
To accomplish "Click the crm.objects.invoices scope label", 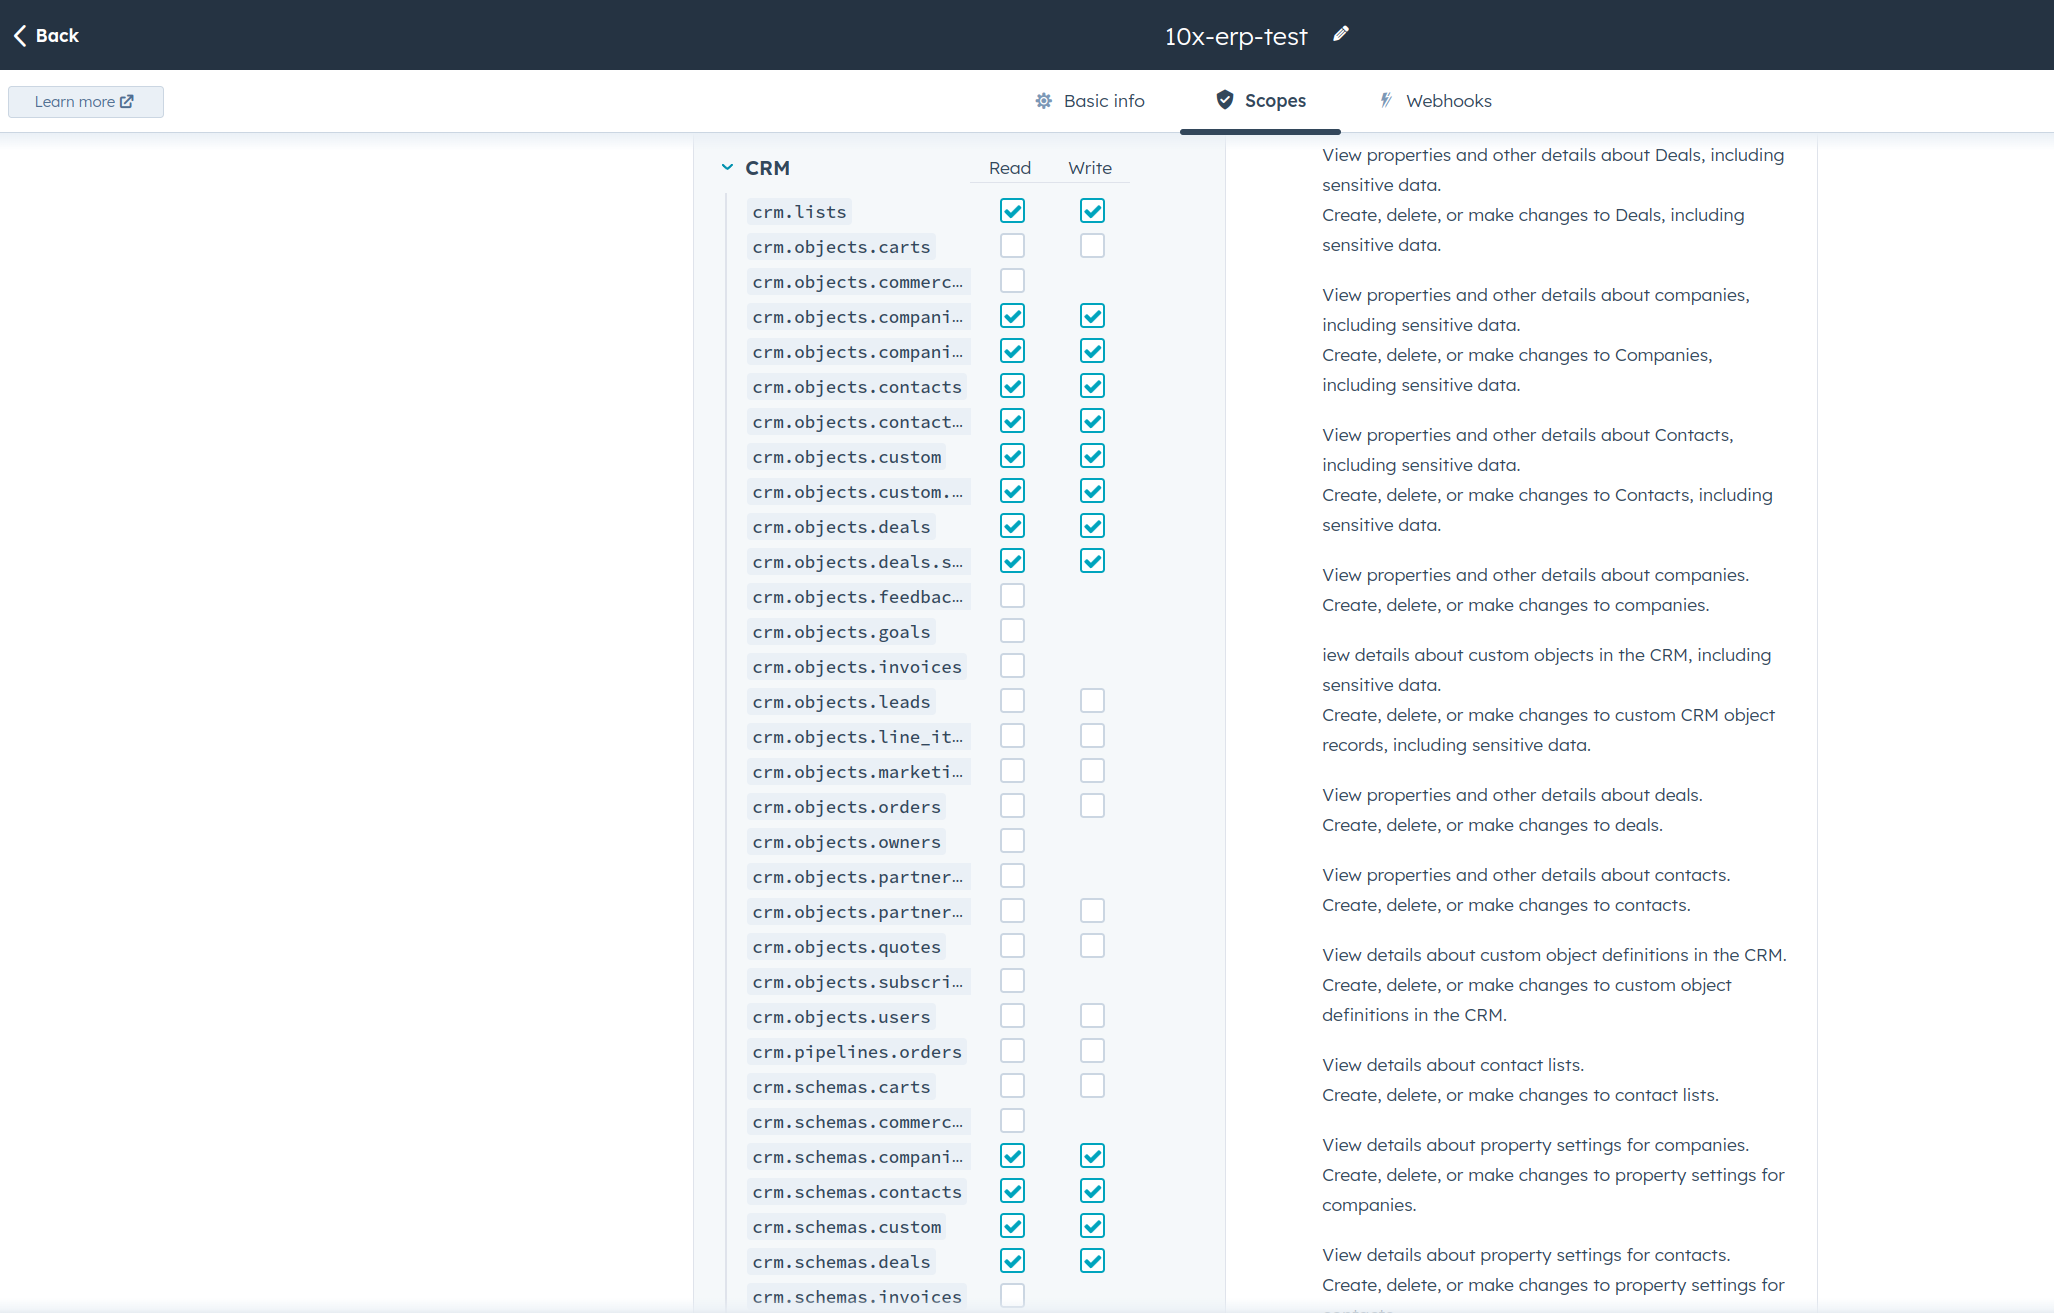I will 856,667.
